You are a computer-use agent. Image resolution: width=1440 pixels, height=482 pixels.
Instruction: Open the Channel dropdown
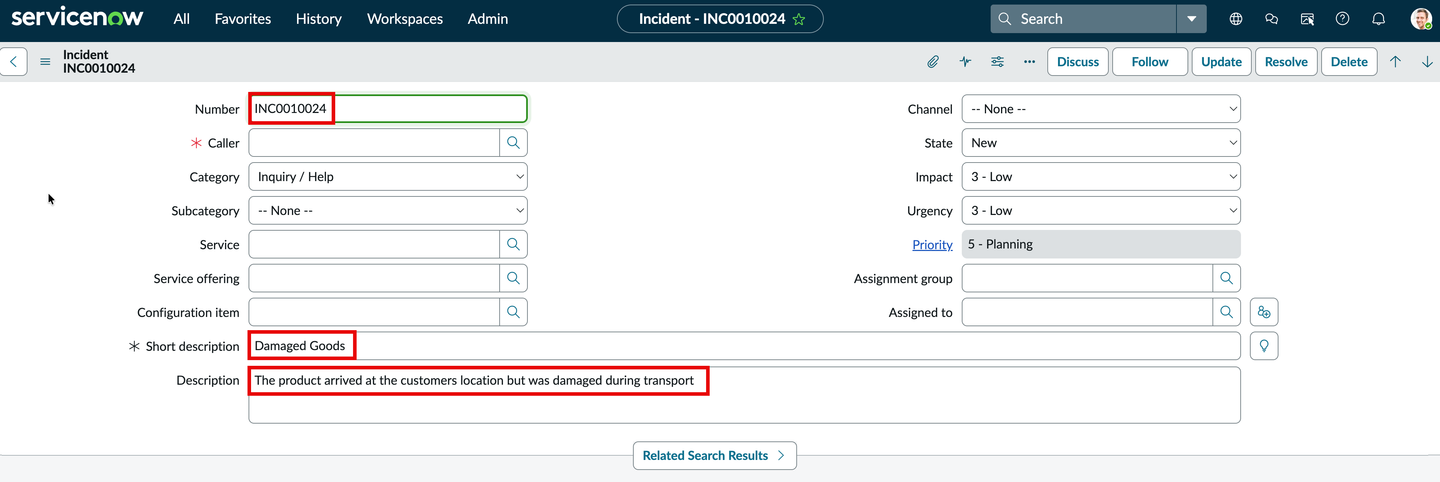click(1101, 109)
